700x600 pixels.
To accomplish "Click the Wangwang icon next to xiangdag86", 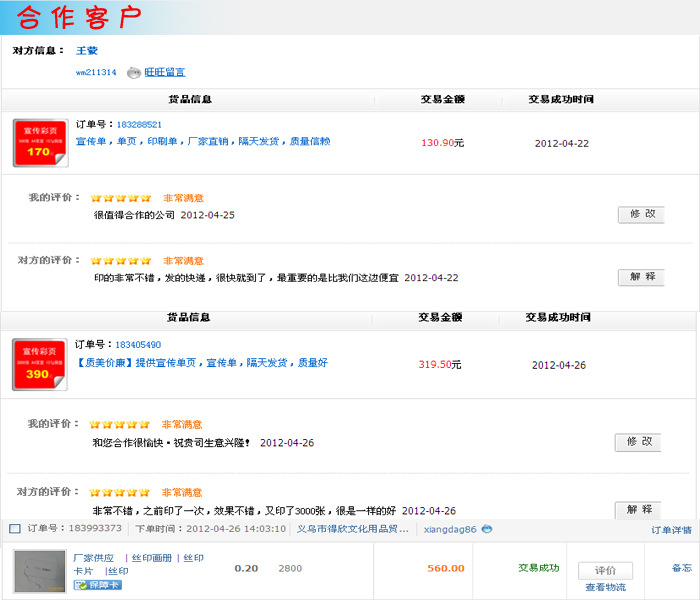I will pos(487,529).
